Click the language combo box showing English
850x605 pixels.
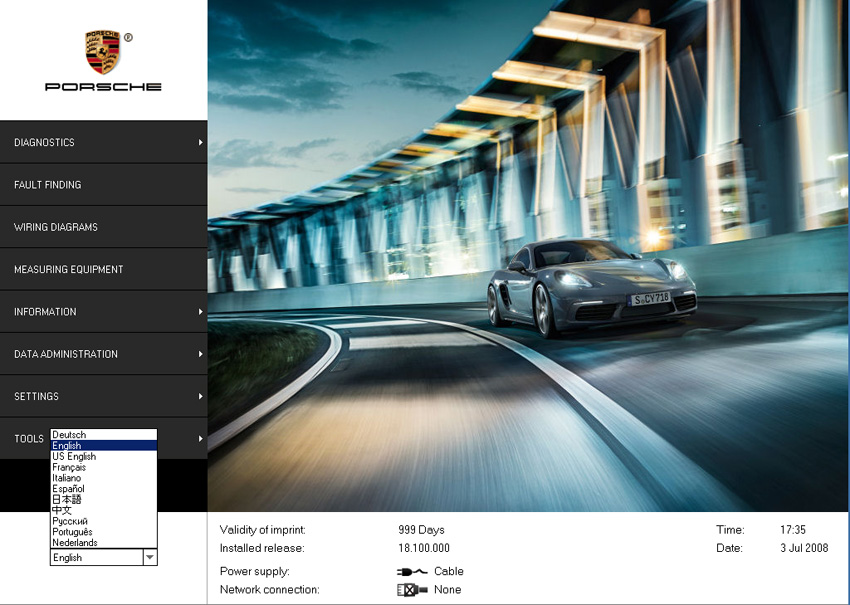click(x=104, y=557)
